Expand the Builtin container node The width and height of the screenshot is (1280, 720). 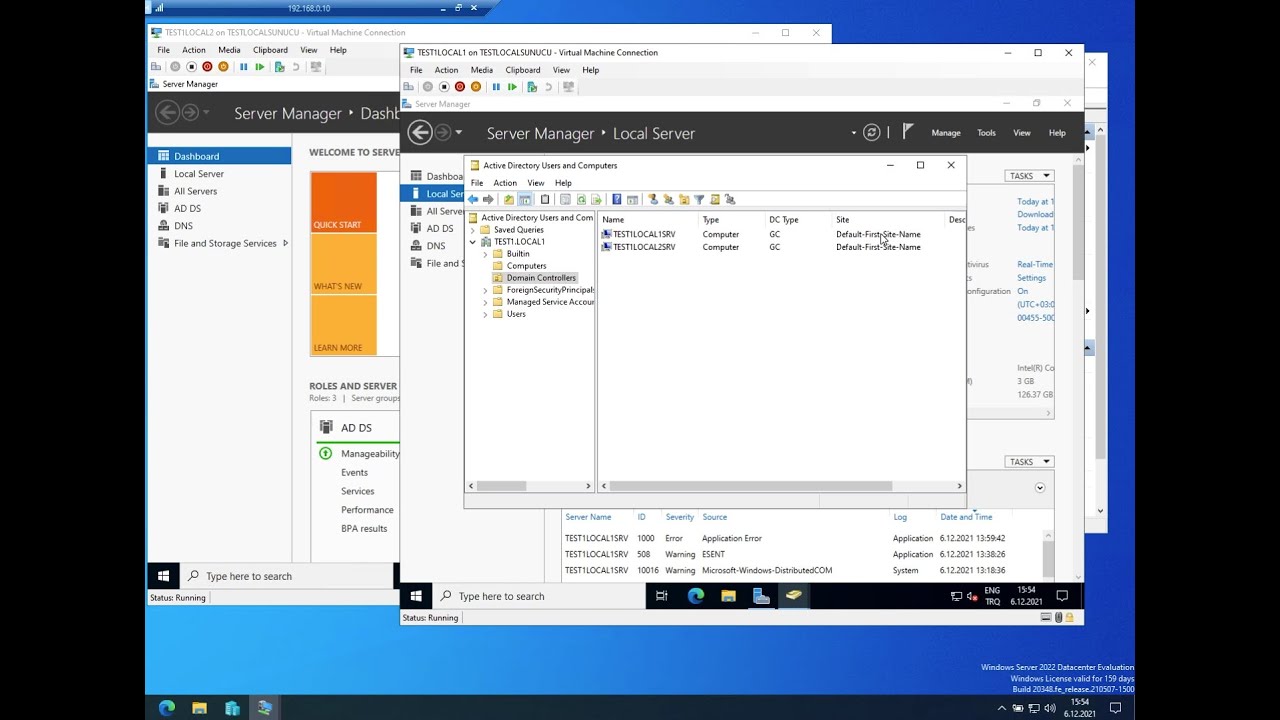tap(485, 254)
